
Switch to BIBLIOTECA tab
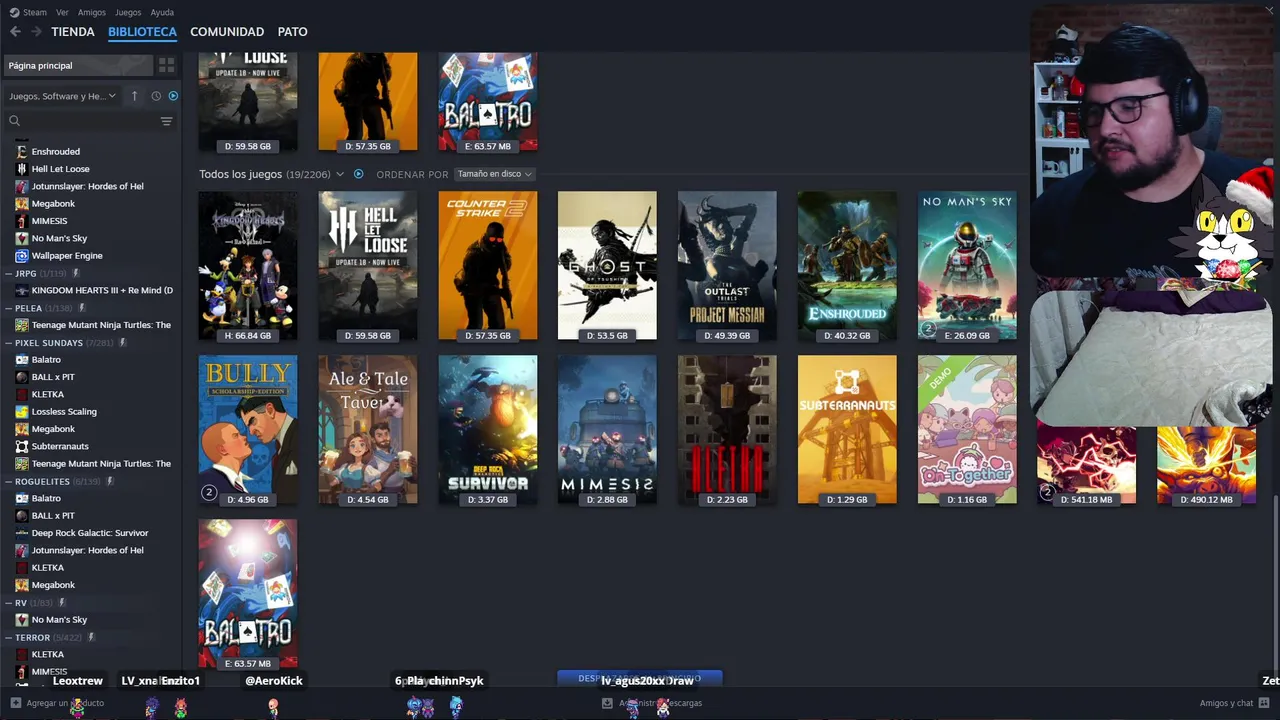pyautogui.click(x=142, y=32)
